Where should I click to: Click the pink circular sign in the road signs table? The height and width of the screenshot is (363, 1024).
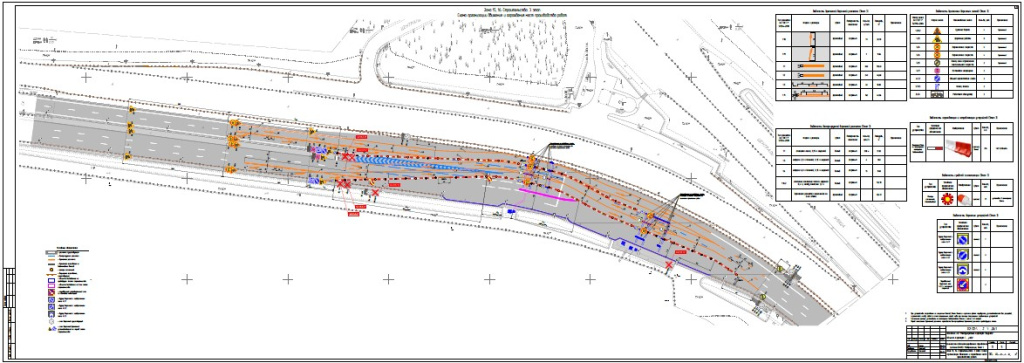(937, 71)
